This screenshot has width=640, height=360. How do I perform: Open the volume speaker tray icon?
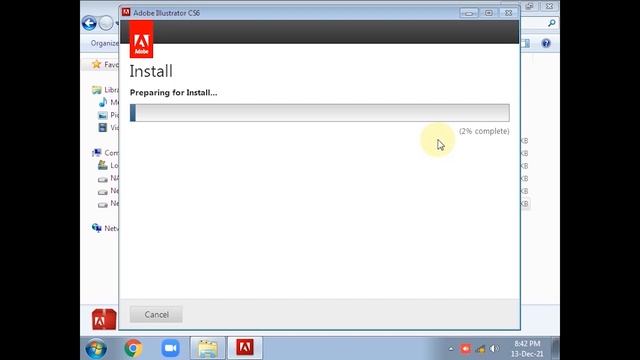click(494, 349)
